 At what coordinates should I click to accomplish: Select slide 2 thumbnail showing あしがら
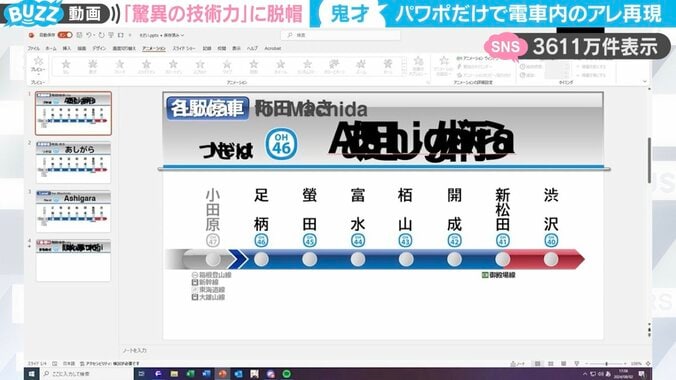[x=73, y=162]
